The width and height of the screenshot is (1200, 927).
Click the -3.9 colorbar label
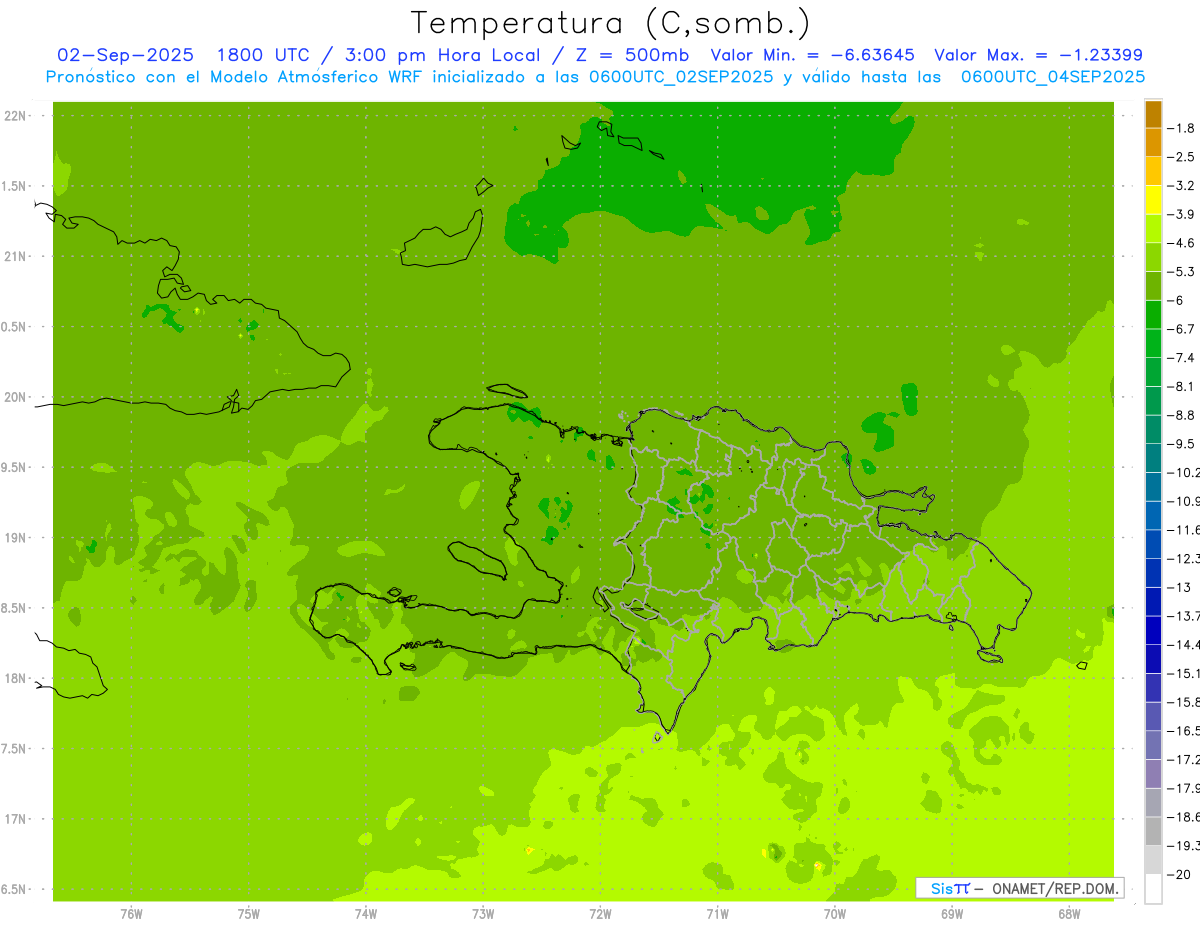click(x=1181, y=214)
